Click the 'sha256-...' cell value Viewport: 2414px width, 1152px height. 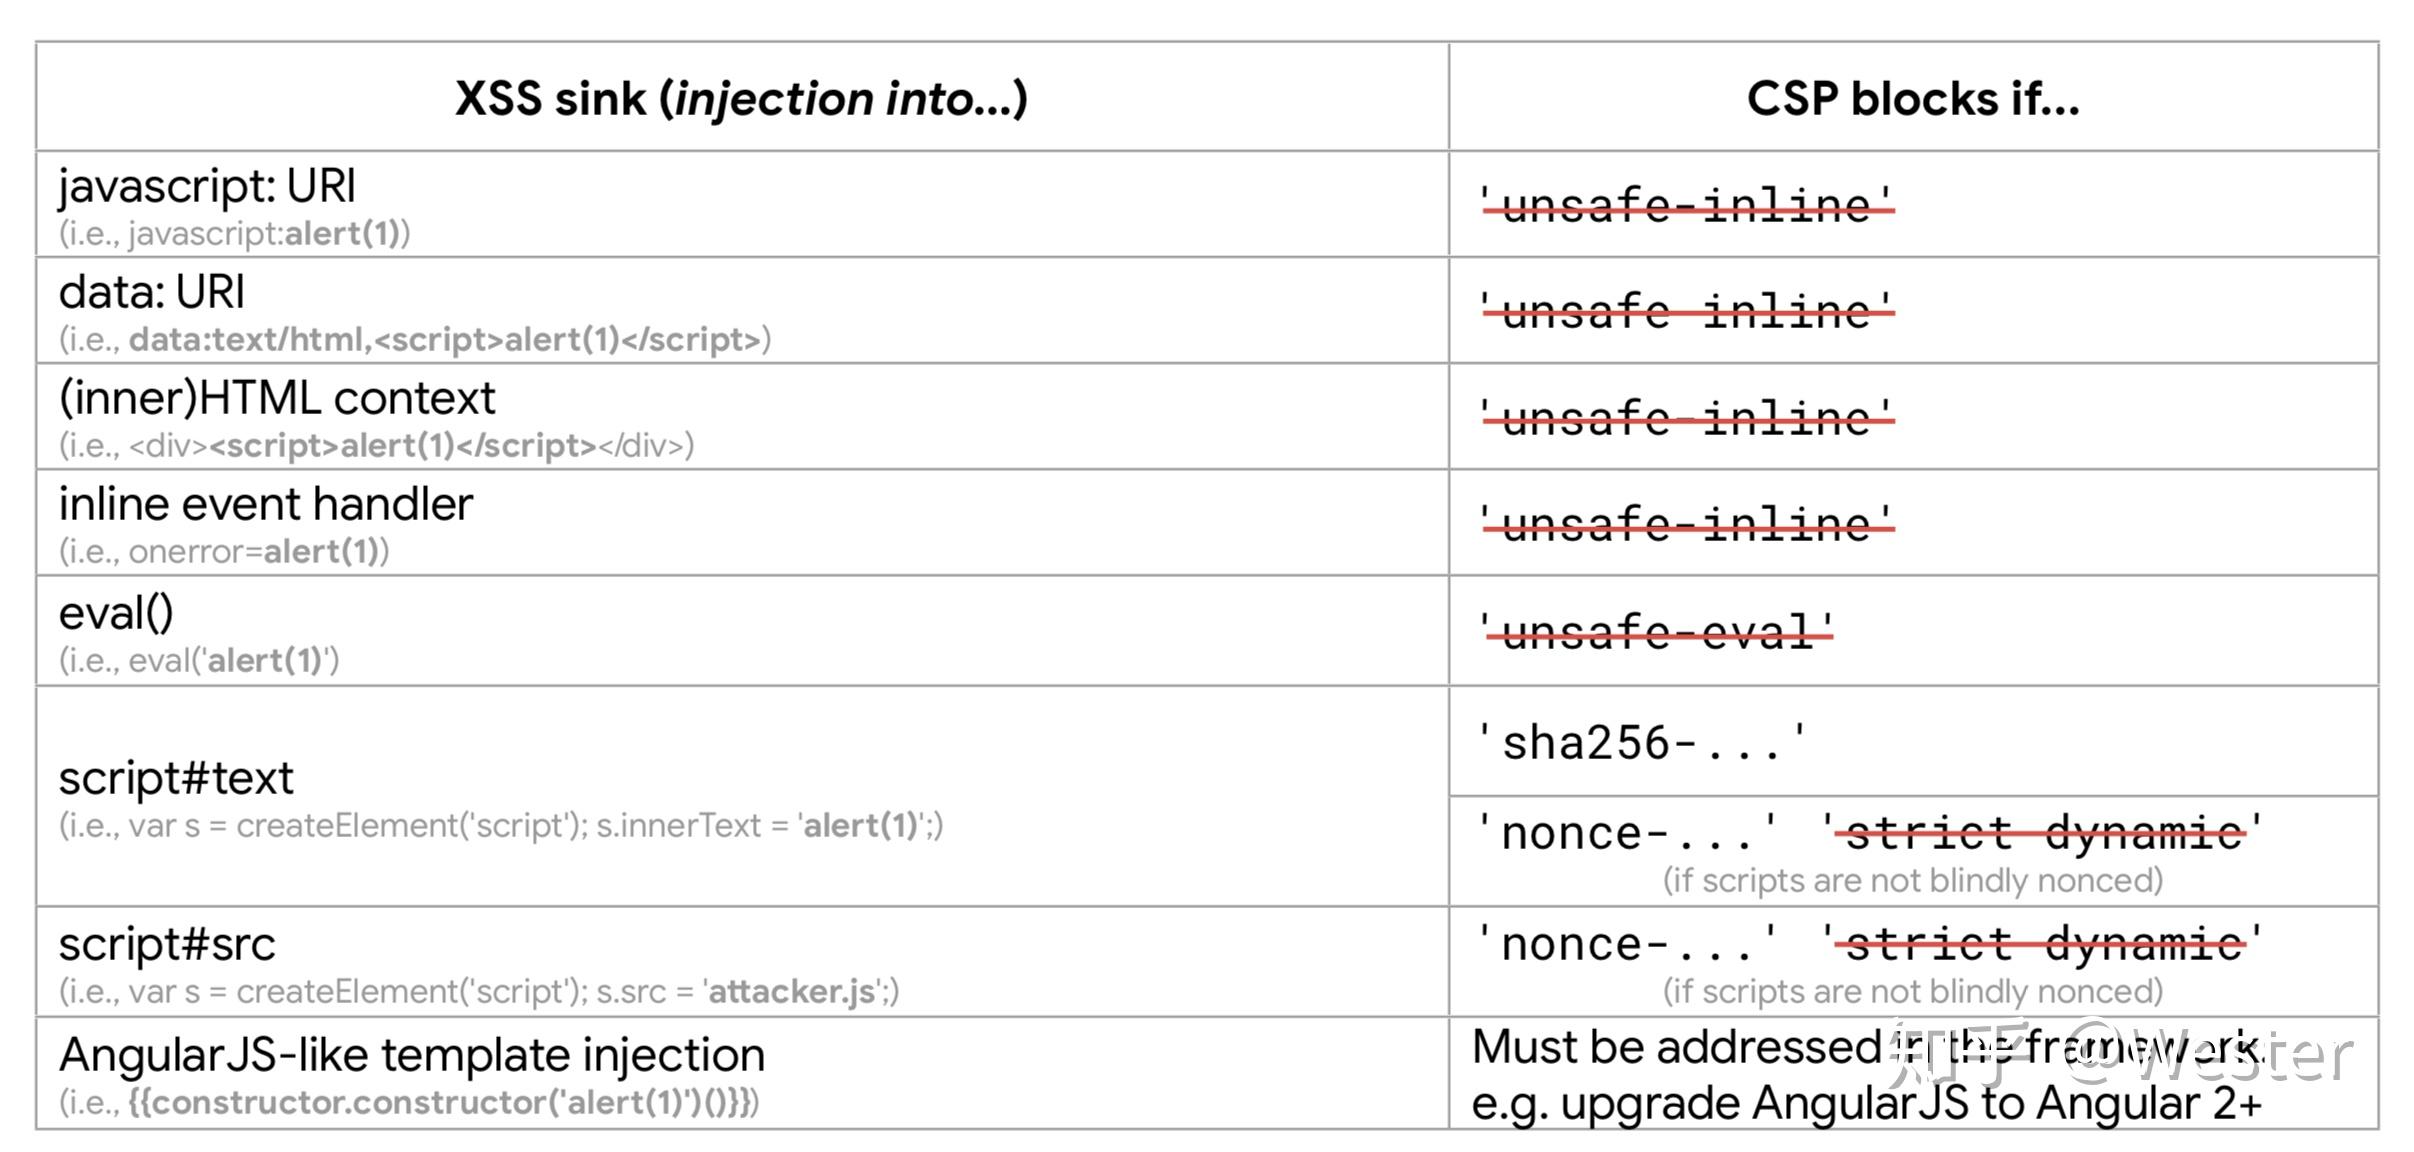coord(1642,743)
